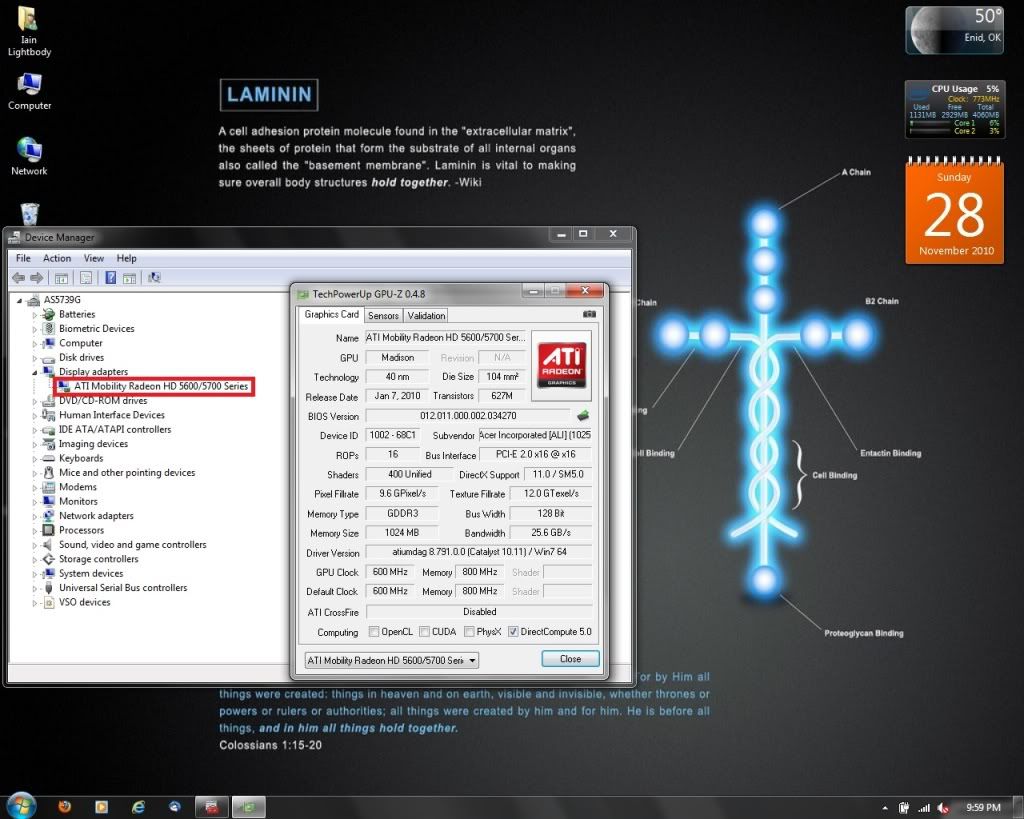Click the BIOS Version field
The width and height of the screenshot is (1024, 819).
(x=468, y=415)
